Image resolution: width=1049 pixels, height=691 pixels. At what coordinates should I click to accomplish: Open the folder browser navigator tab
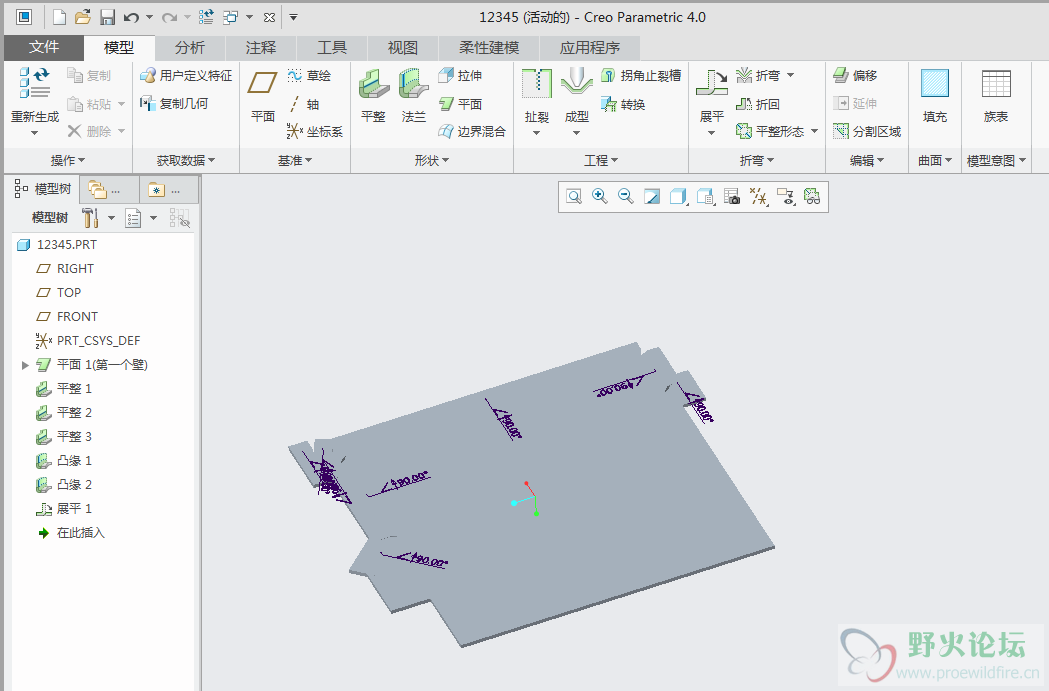pos(109,191)
